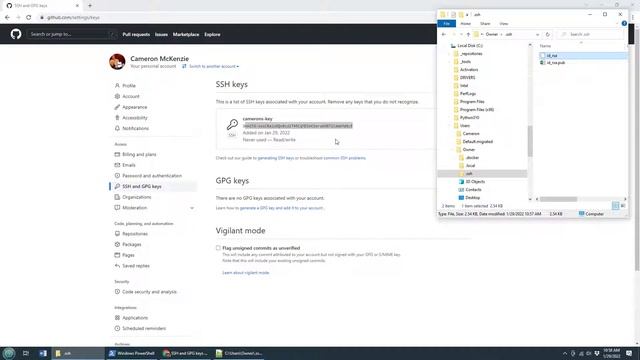
Task: Click the browser reload icon
Action: (29, 18)
